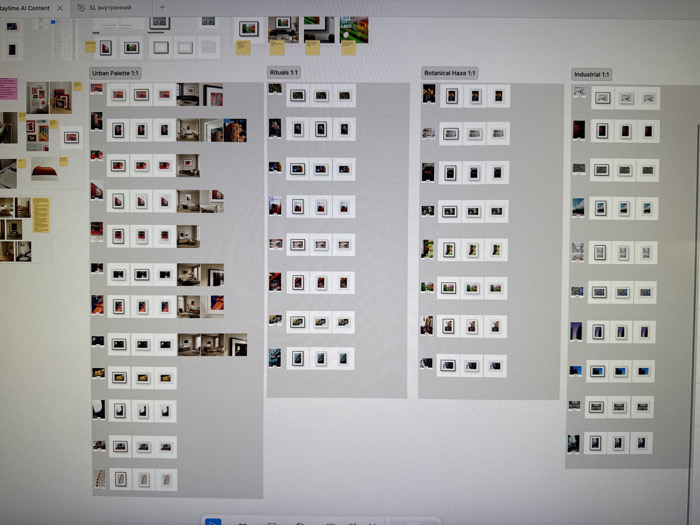
Task: Select Botanical Haze beige portrait source image
Action: tap(427, 325)
